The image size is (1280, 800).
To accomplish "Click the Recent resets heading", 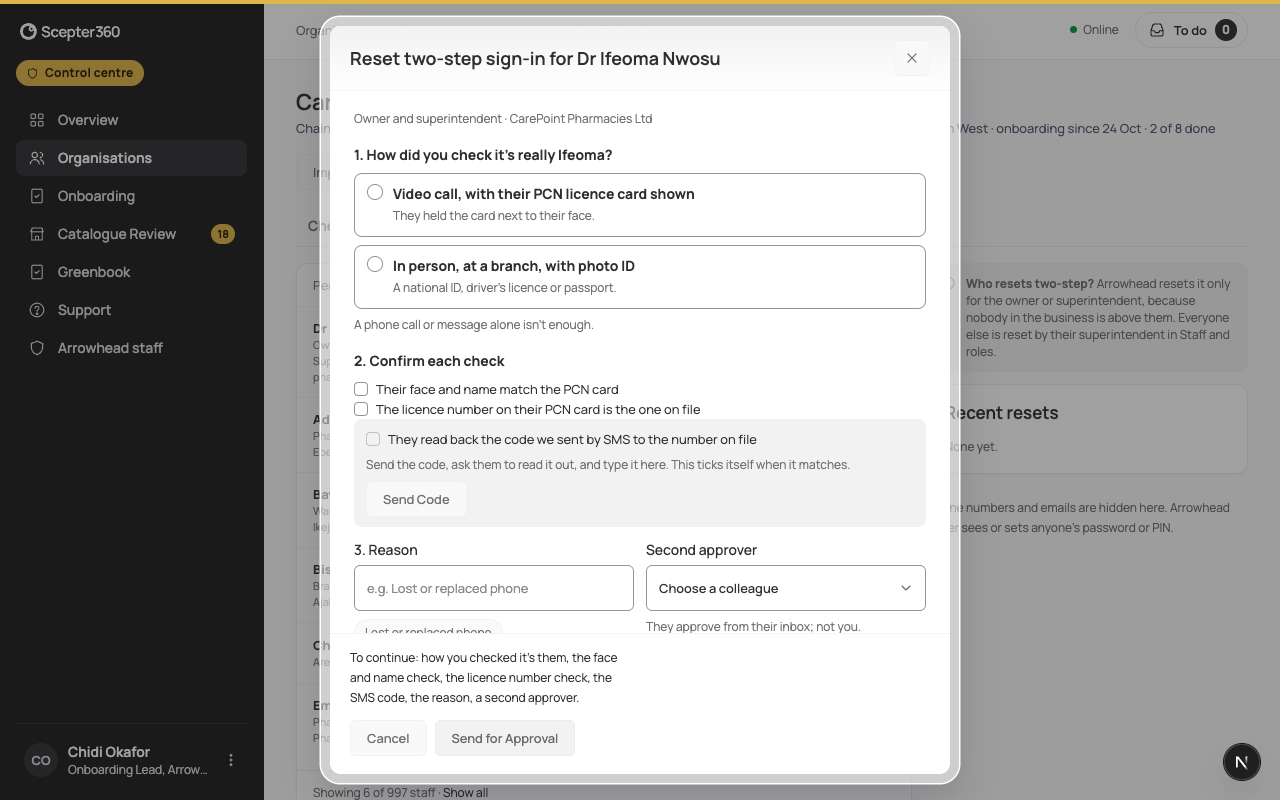I will click(1002, 413).
